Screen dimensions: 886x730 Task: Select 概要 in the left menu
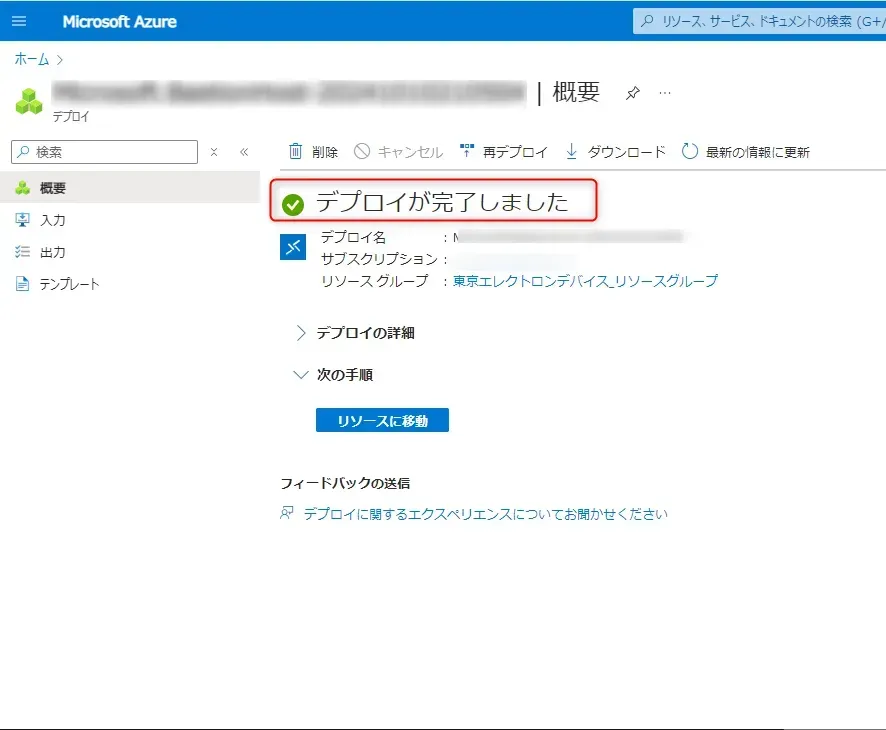[x=53, y=188]
